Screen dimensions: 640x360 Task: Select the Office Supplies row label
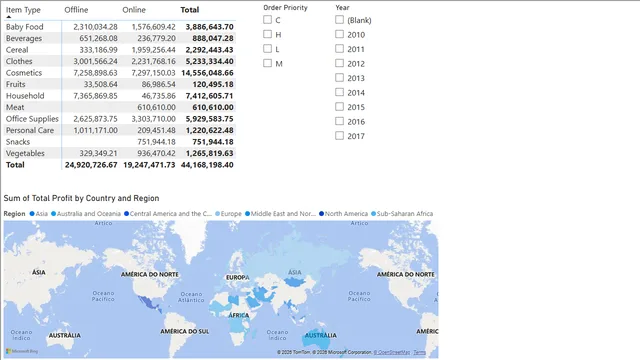[32, 119]
